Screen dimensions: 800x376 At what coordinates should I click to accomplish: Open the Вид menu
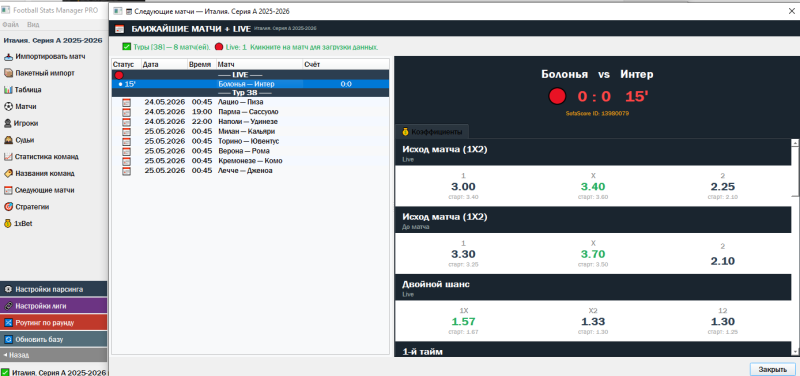point(33,24)
